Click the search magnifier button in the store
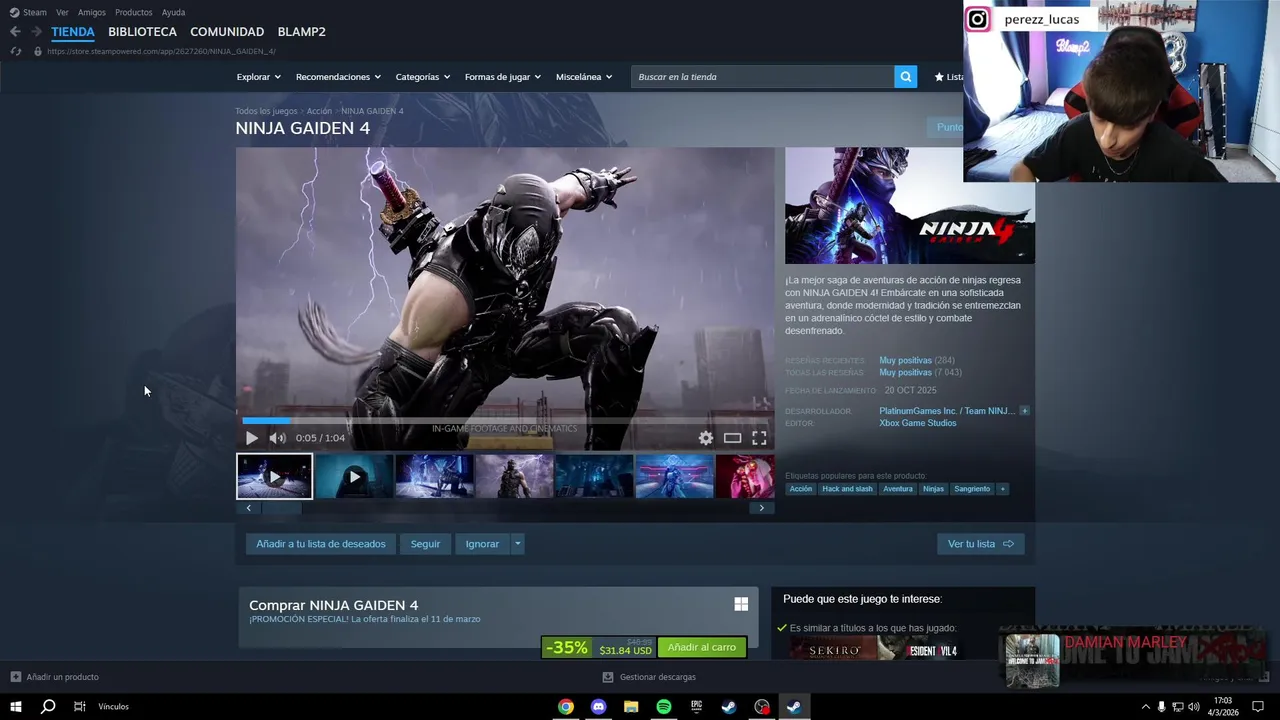This screenshot has width=1280, height=720. (x=905, y=77)
